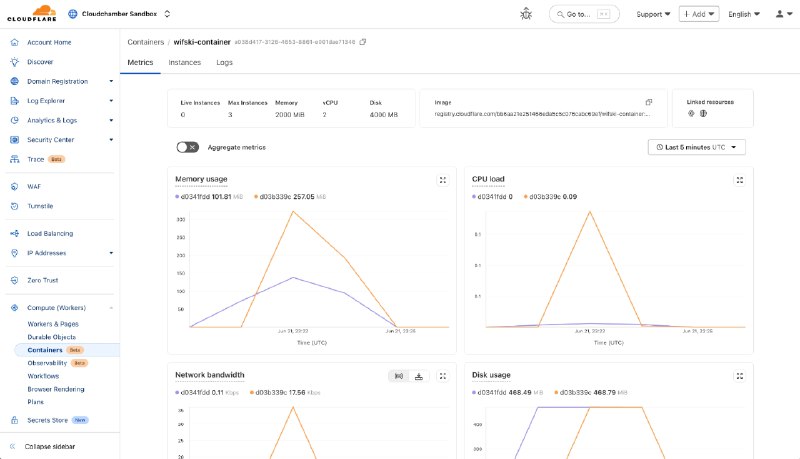Expand Network bandwidth chart to fullscreen
The height and width of the screenshot is (459, 800).
pyautogui.click(x=442, y=376)
